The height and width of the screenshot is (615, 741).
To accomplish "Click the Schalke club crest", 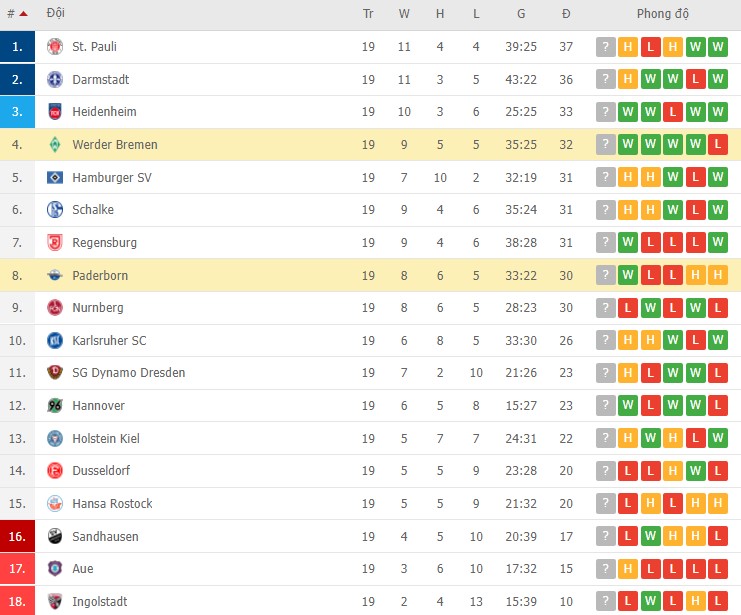I will [55, 210].
